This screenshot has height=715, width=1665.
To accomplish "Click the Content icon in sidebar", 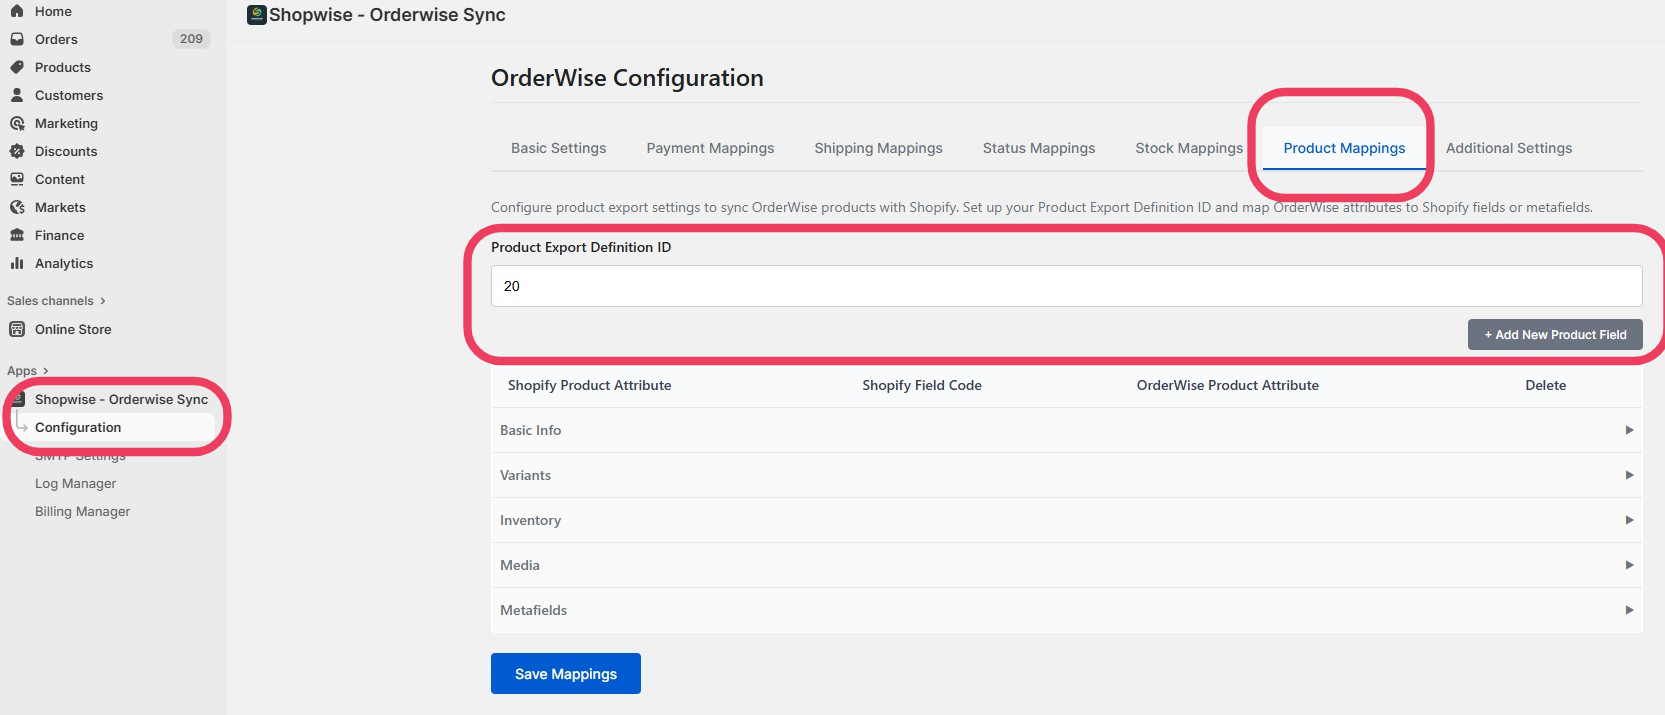I will tap(17, 179).
